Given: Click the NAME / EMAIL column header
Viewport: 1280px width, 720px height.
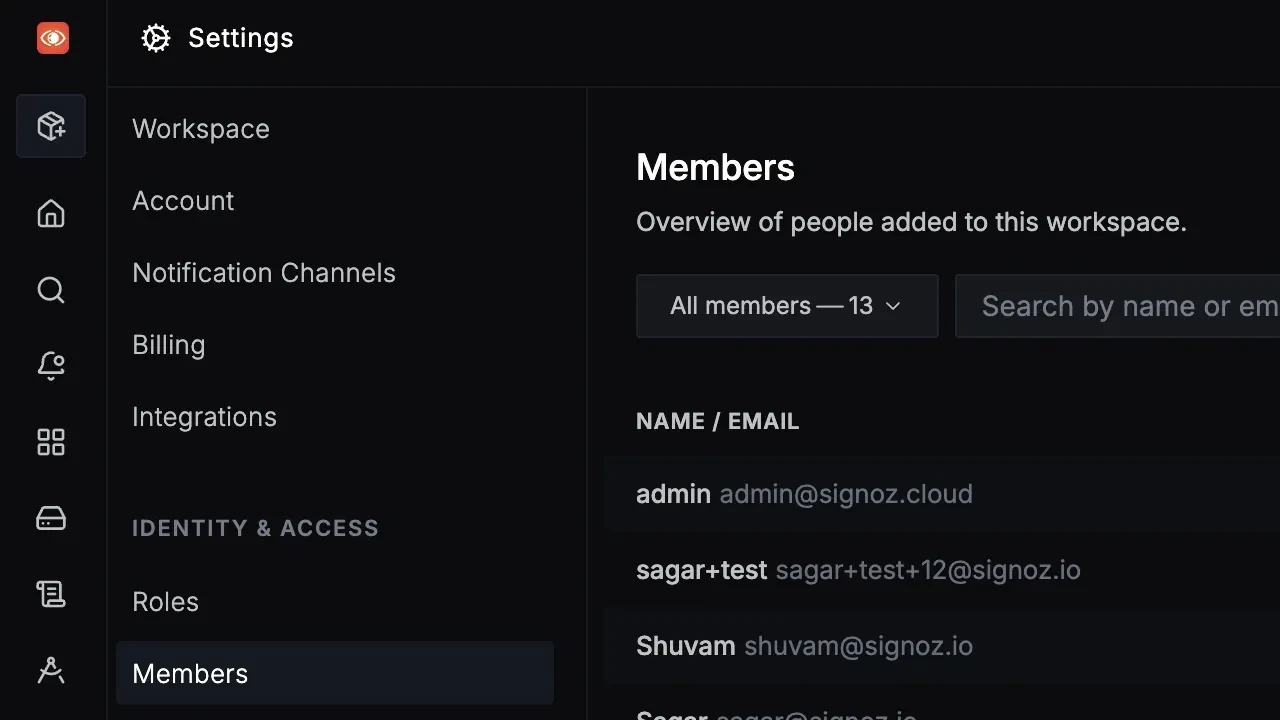Looking at the screenshot, I should point(718,421).
